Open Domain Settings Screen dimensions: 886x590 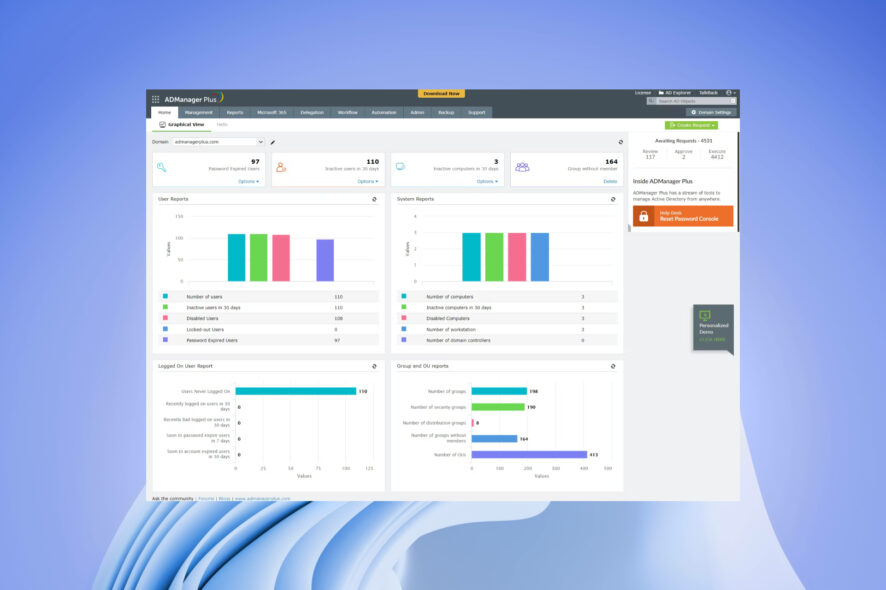pyautogui.click(x=711, y=112)
